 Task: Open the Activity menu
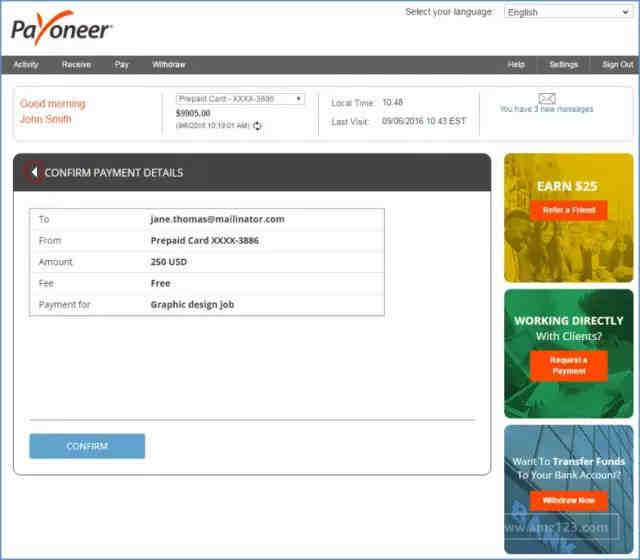[x=26, y=64]
